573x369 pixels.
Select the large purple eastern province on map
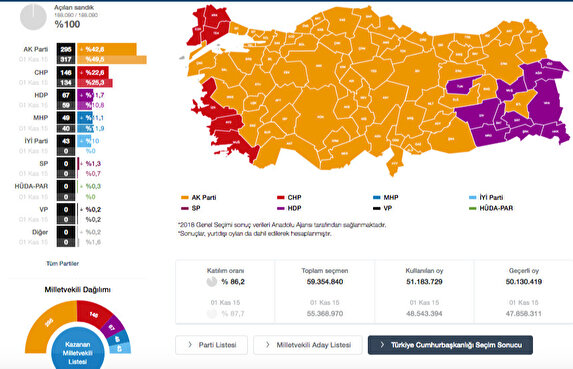pyautogui.click(x=545, y=103)
